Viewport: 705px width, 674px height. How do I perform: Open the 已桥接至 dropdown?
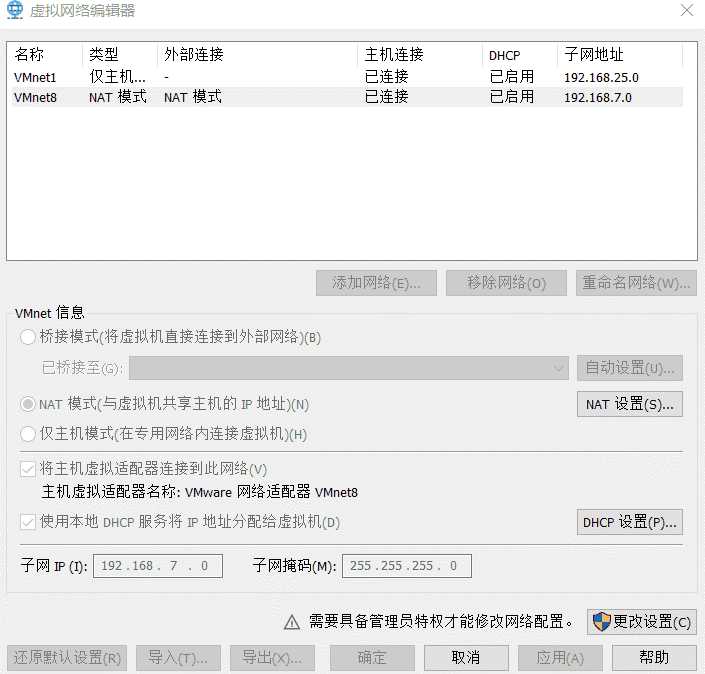[348, 368]
